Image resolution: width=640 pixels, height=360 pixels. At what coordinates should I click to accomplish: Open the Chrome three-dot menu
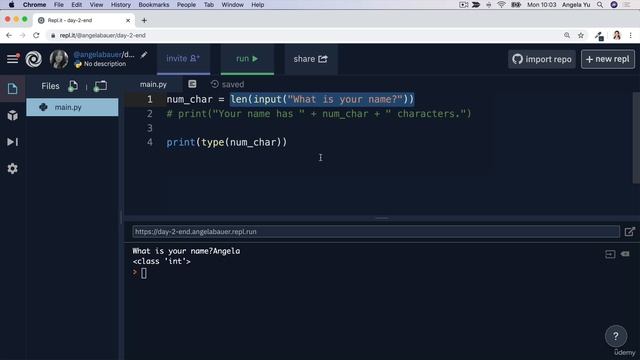(x=631, y=36)
